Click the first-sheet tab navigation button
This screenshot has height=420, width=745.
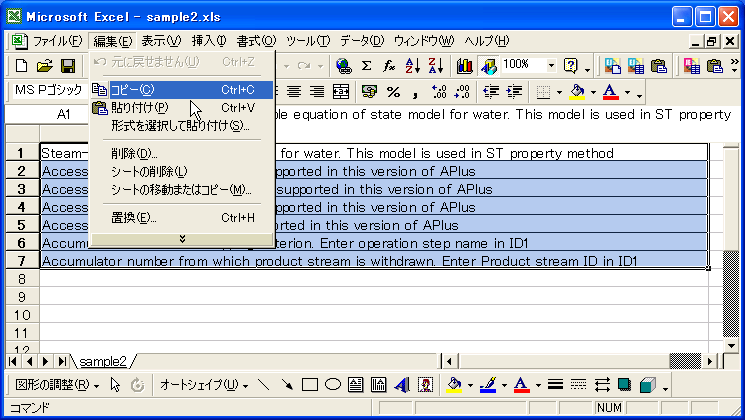click(x=13, y=362)
